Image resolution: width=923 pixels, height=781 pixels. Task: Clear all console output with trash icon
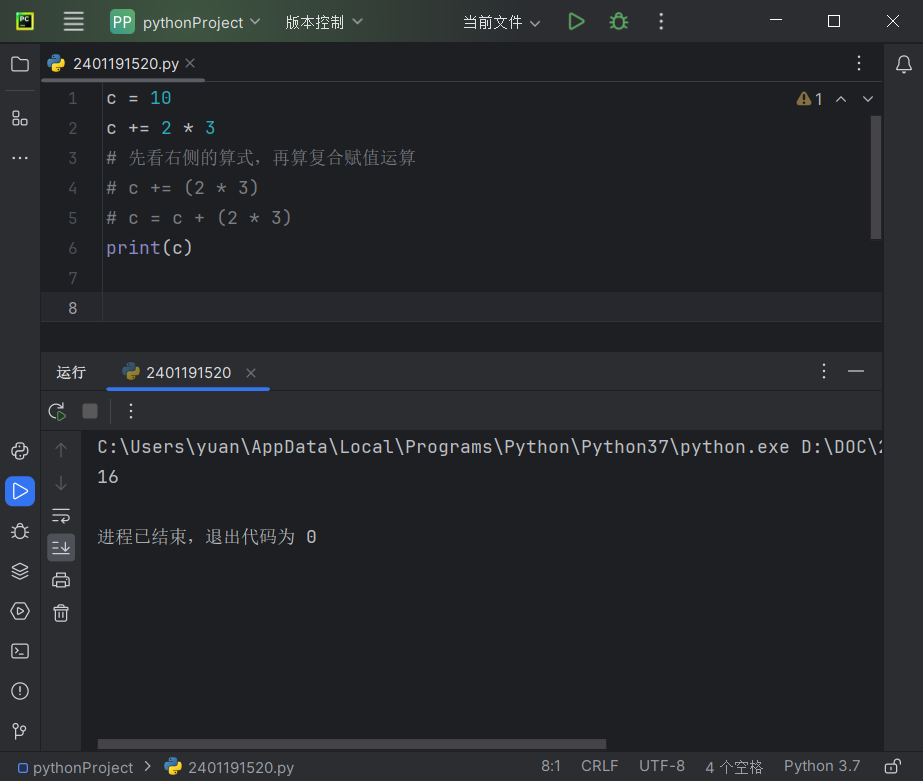[x=61, y=613]
